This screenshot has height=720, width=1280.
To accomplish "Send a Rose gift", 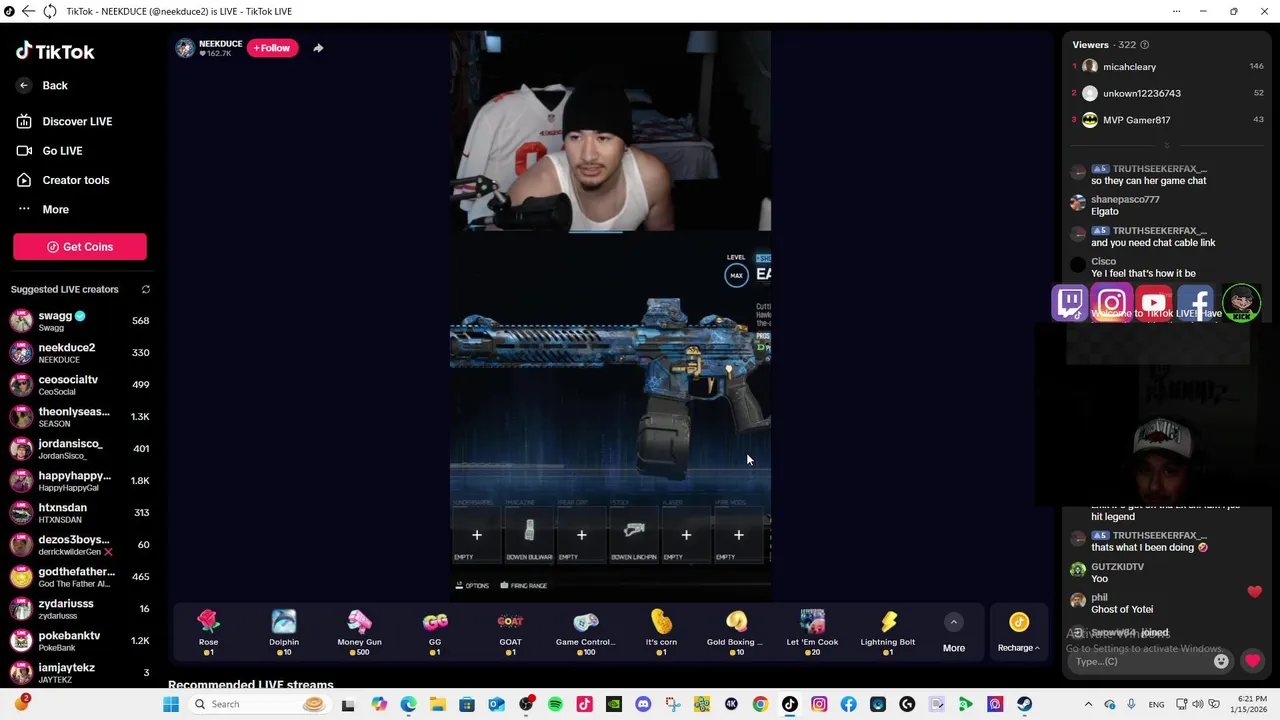I will point(208,633).
